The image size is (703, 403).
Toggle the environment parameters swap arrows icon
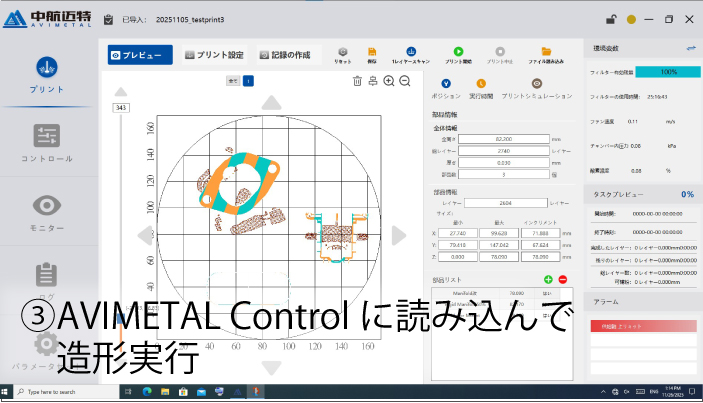[691, 48]
